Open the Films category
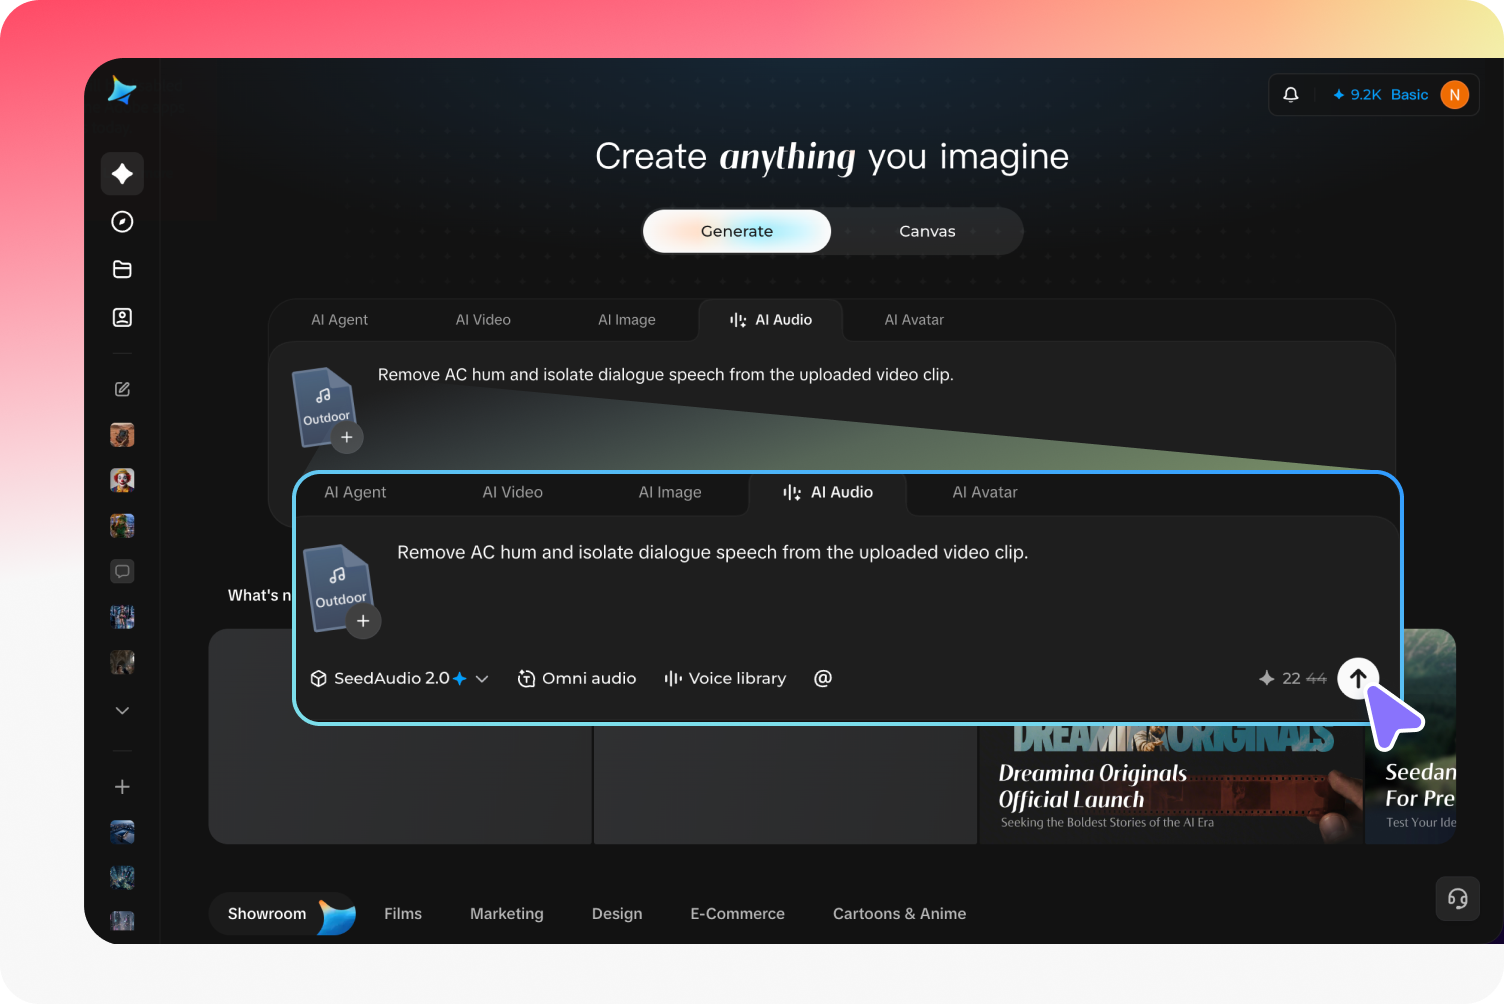This screenshot has width=1504, height=1004. [x=403, y=914]
